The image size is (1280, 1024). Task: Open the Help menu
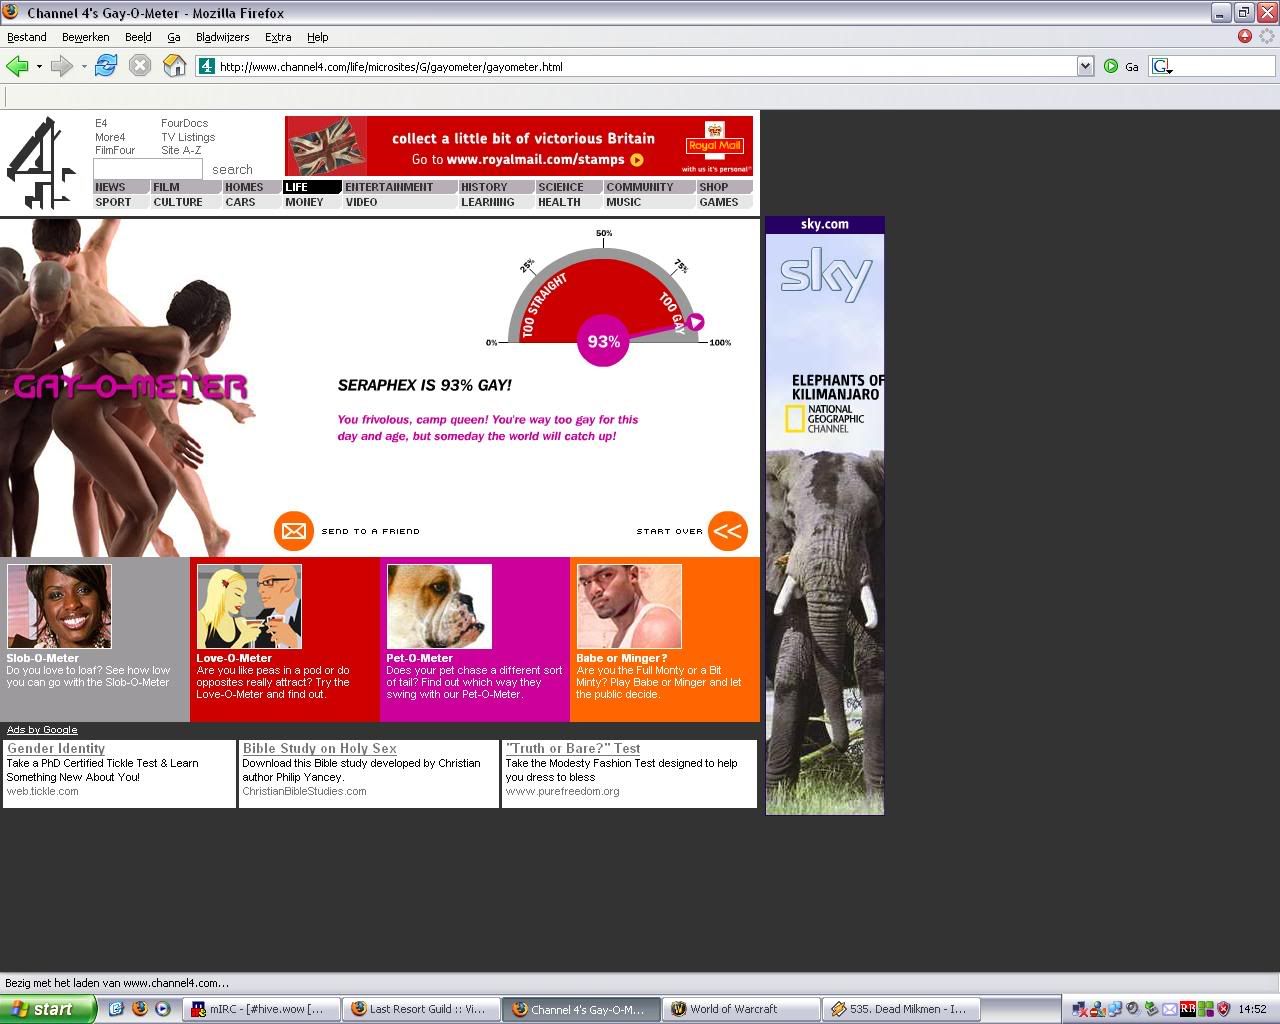(x=318, y=37)
